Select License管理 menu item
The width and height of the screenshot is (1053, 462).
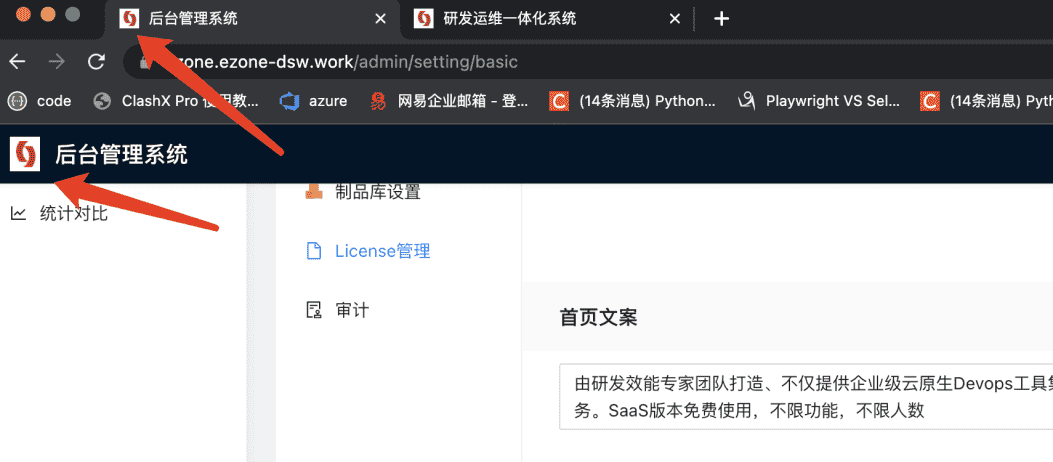tap(381, 251)
